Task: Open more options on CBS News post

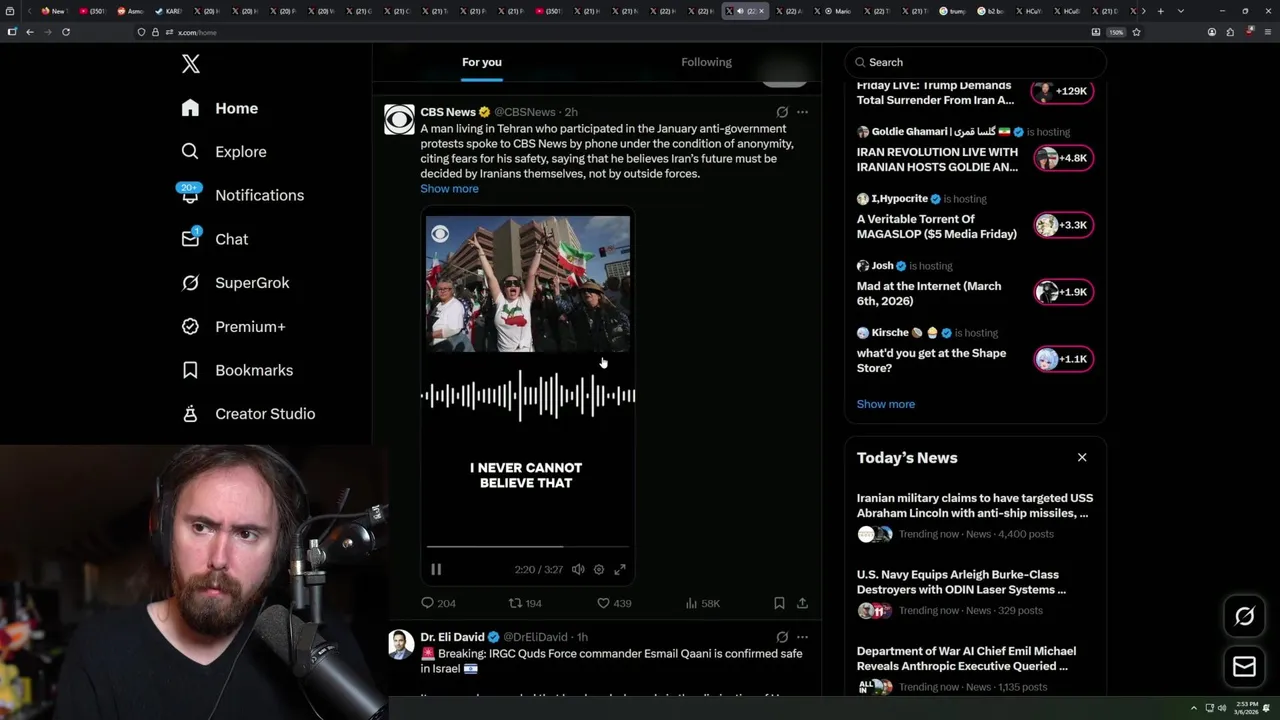Action: [802, 112]
